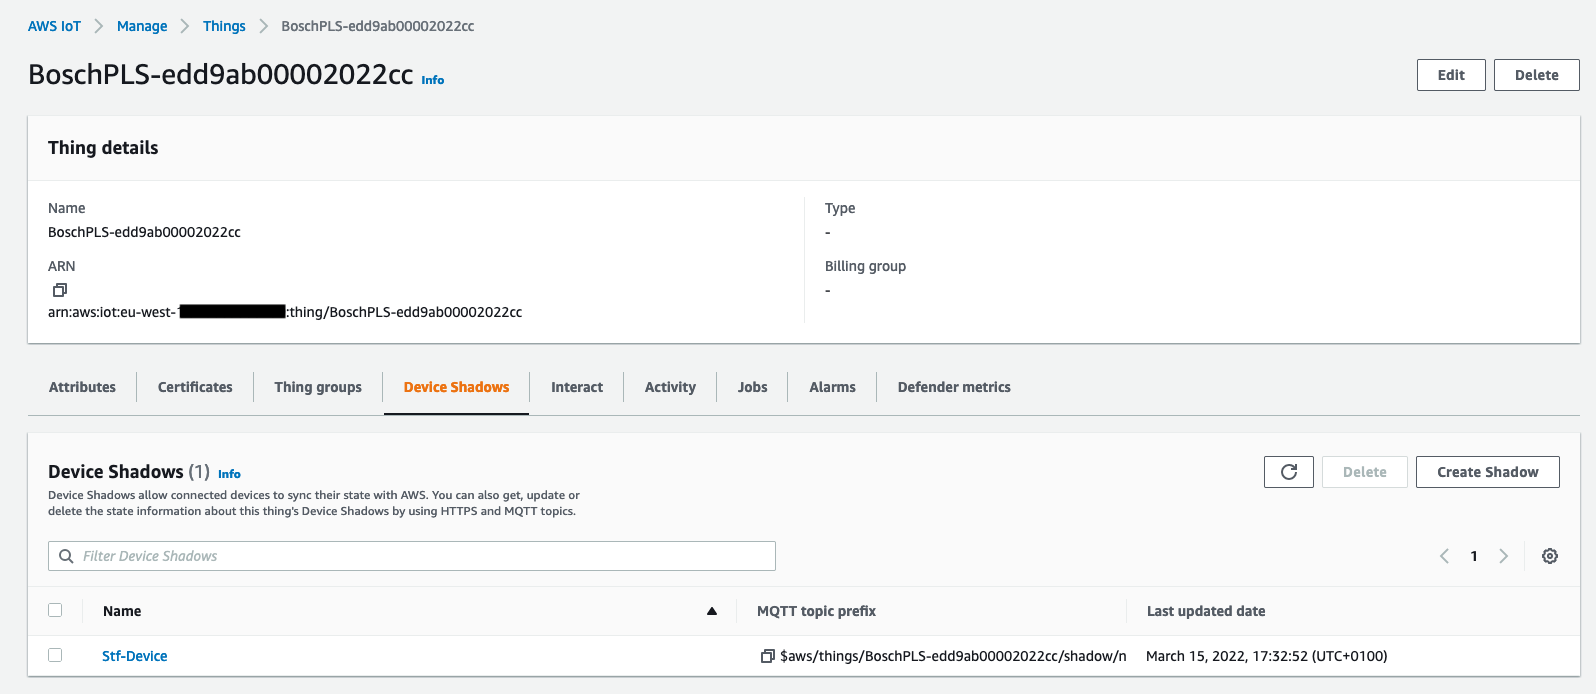Click the Type label in Thing details
The width and height of the screenshot is (1596, 694).
pyautogui.click(x=840, y=208)
